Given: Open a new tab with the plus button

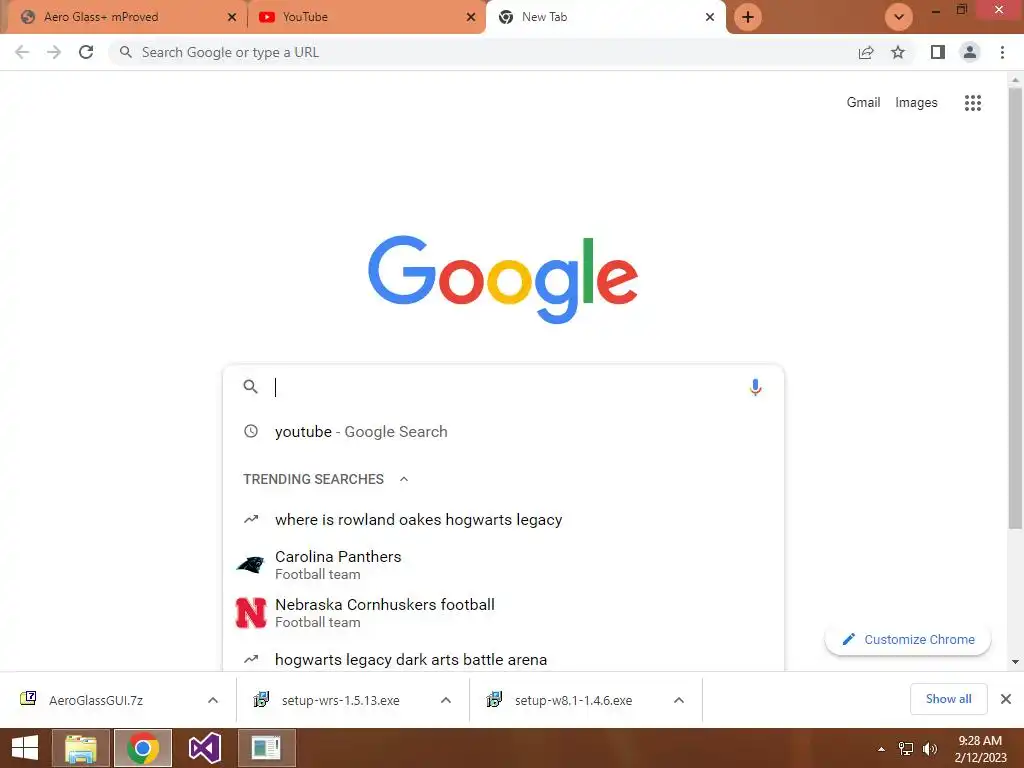Looking at the screenshot, I should point(748,17).
